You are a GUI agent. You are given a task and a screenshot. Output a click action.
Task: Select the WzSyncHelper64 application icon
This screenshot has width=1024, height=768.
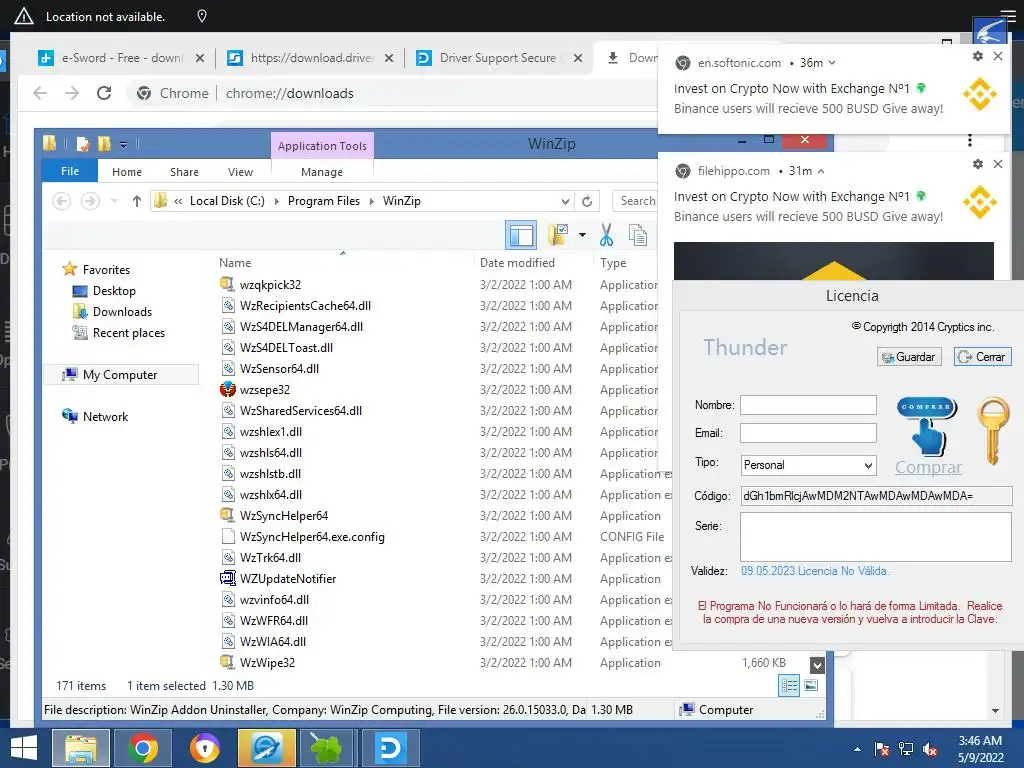227,515
